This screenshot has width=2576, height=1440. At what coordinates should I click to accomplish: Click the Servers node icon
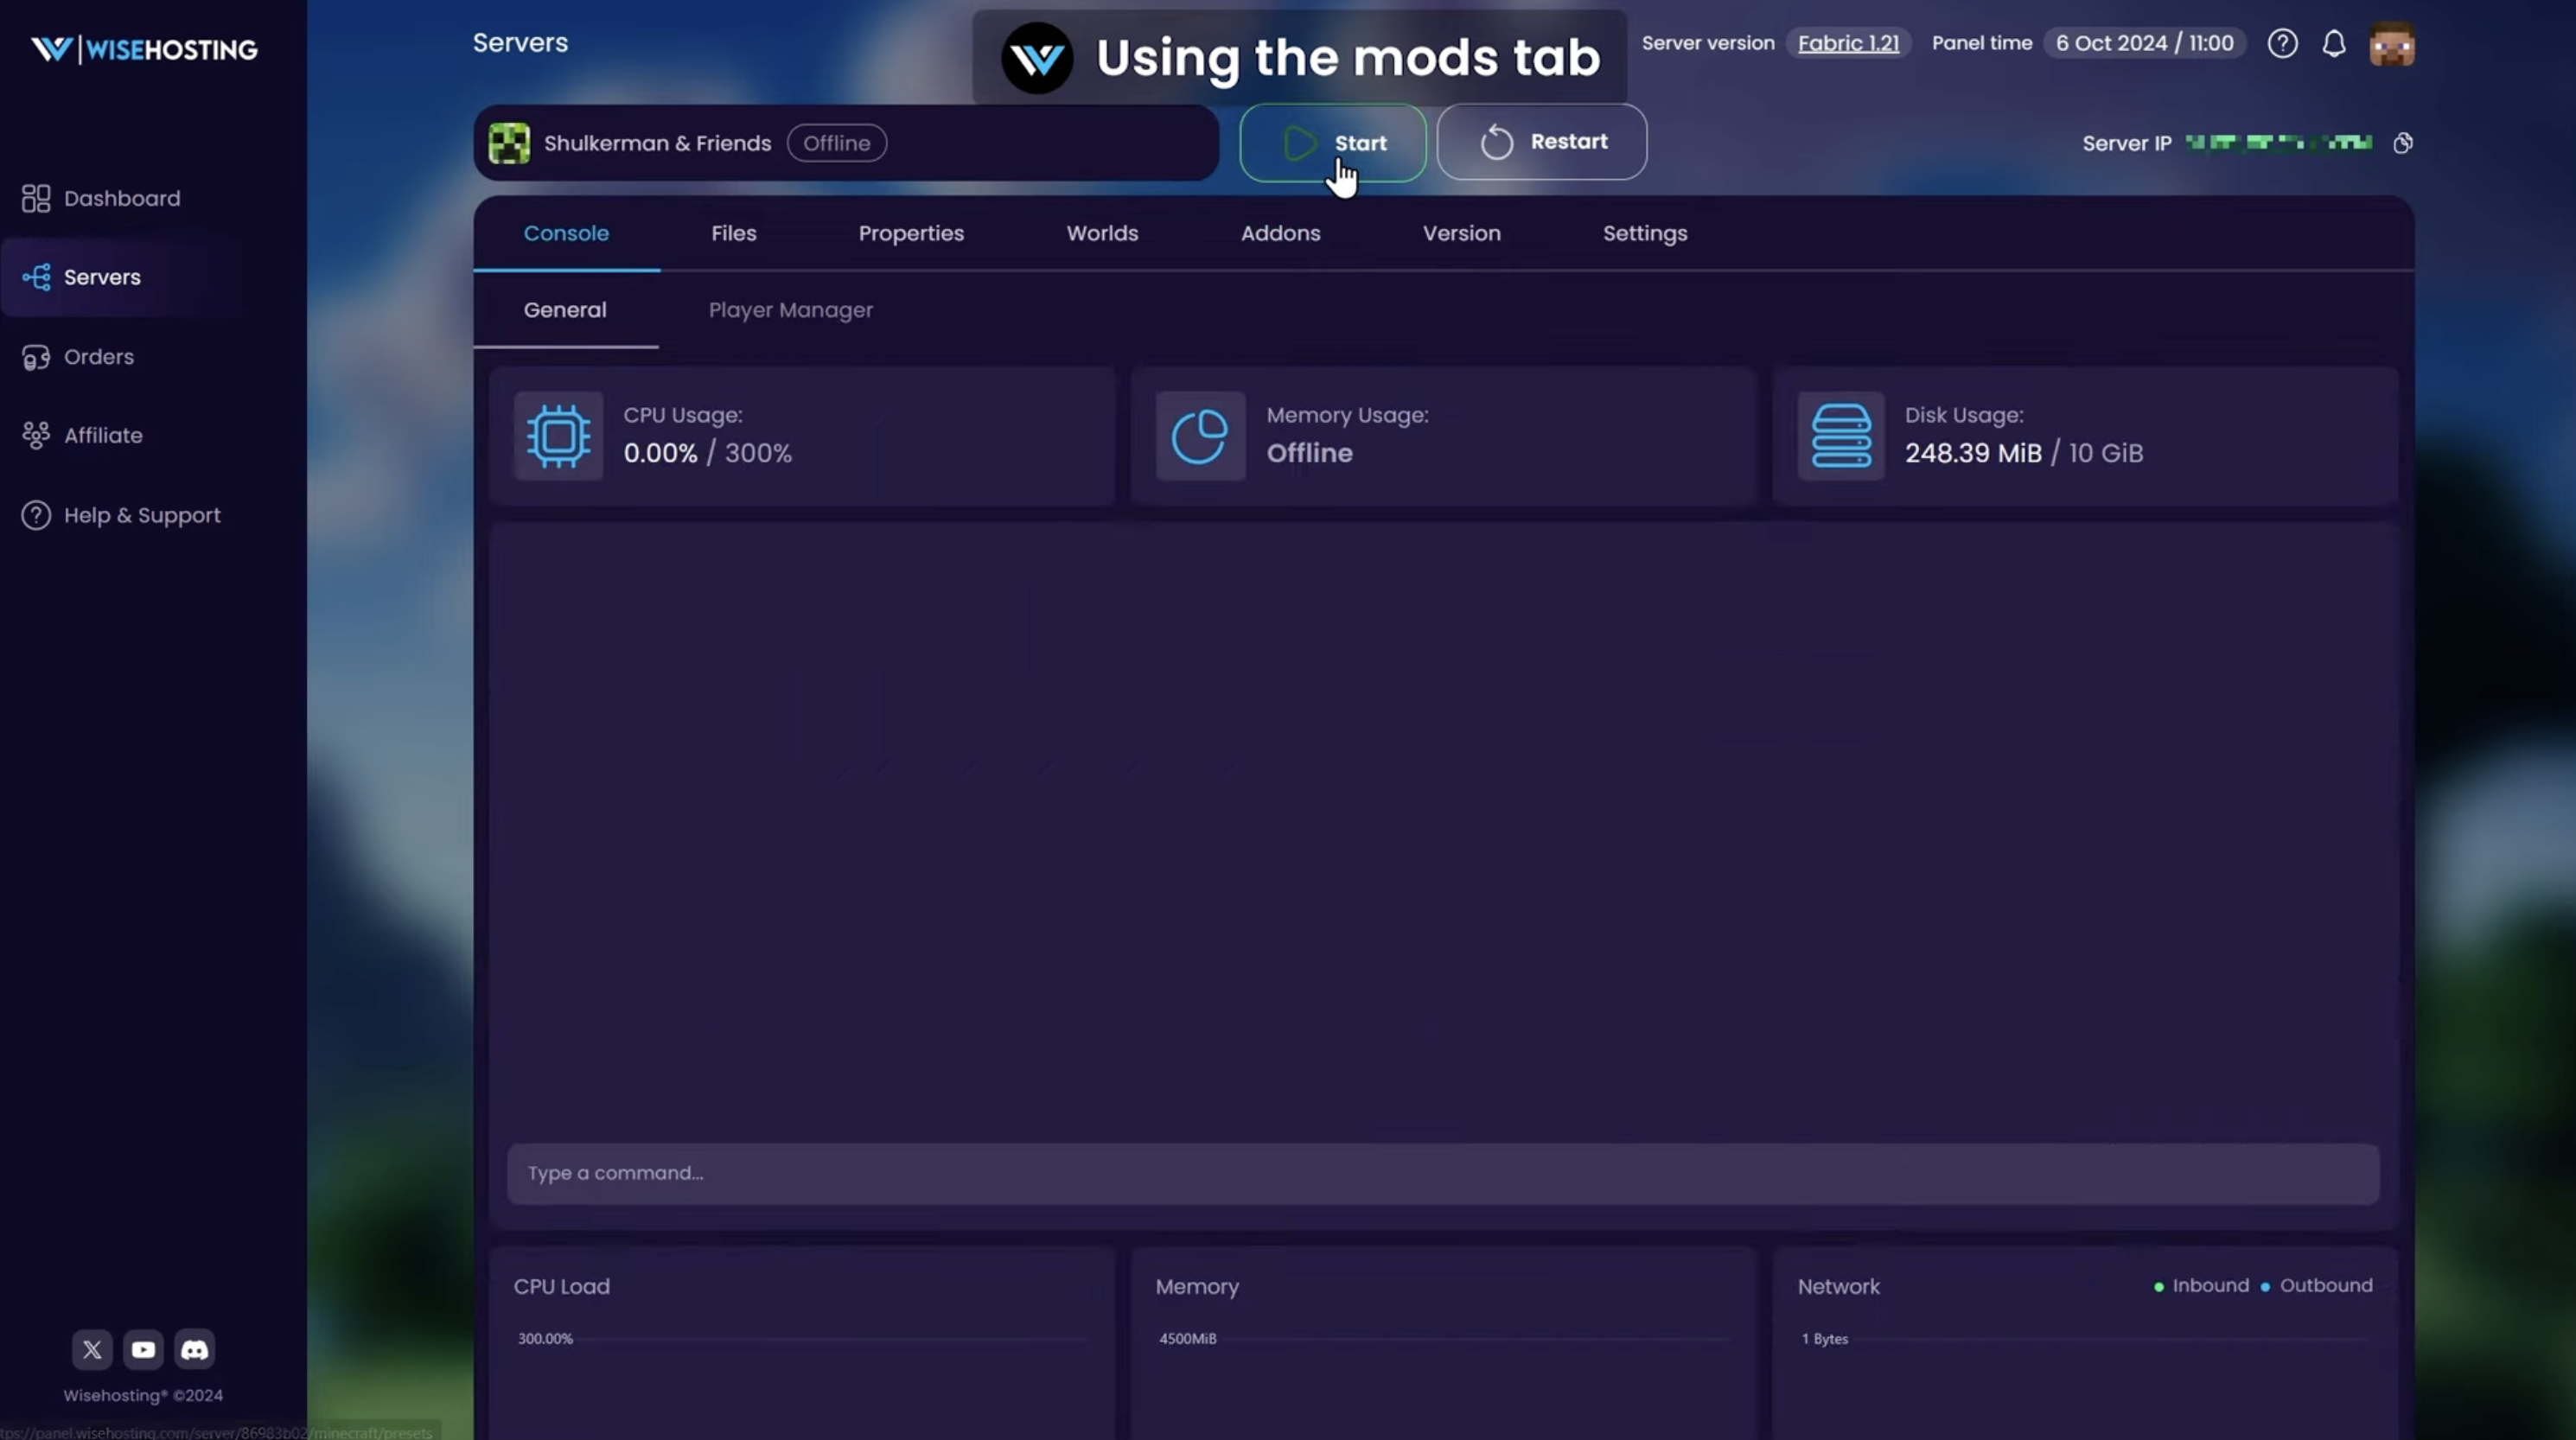pos(36,277)
